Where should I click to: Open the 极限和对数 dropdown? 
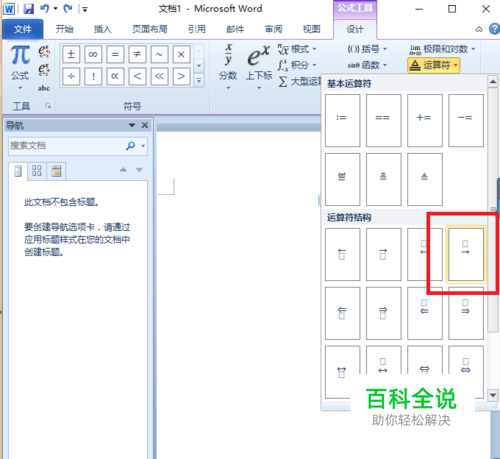pos(442,49)
